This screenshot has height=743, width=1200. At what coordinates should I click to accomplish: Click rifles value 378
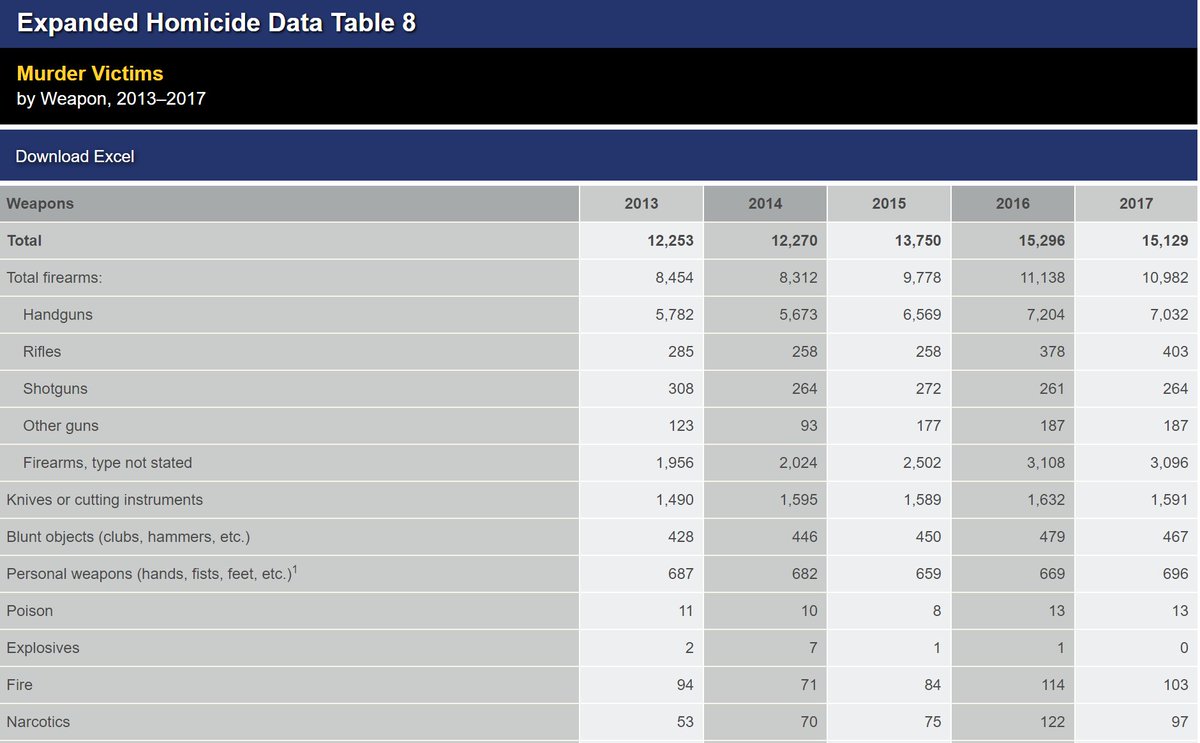coord(1053,351)
